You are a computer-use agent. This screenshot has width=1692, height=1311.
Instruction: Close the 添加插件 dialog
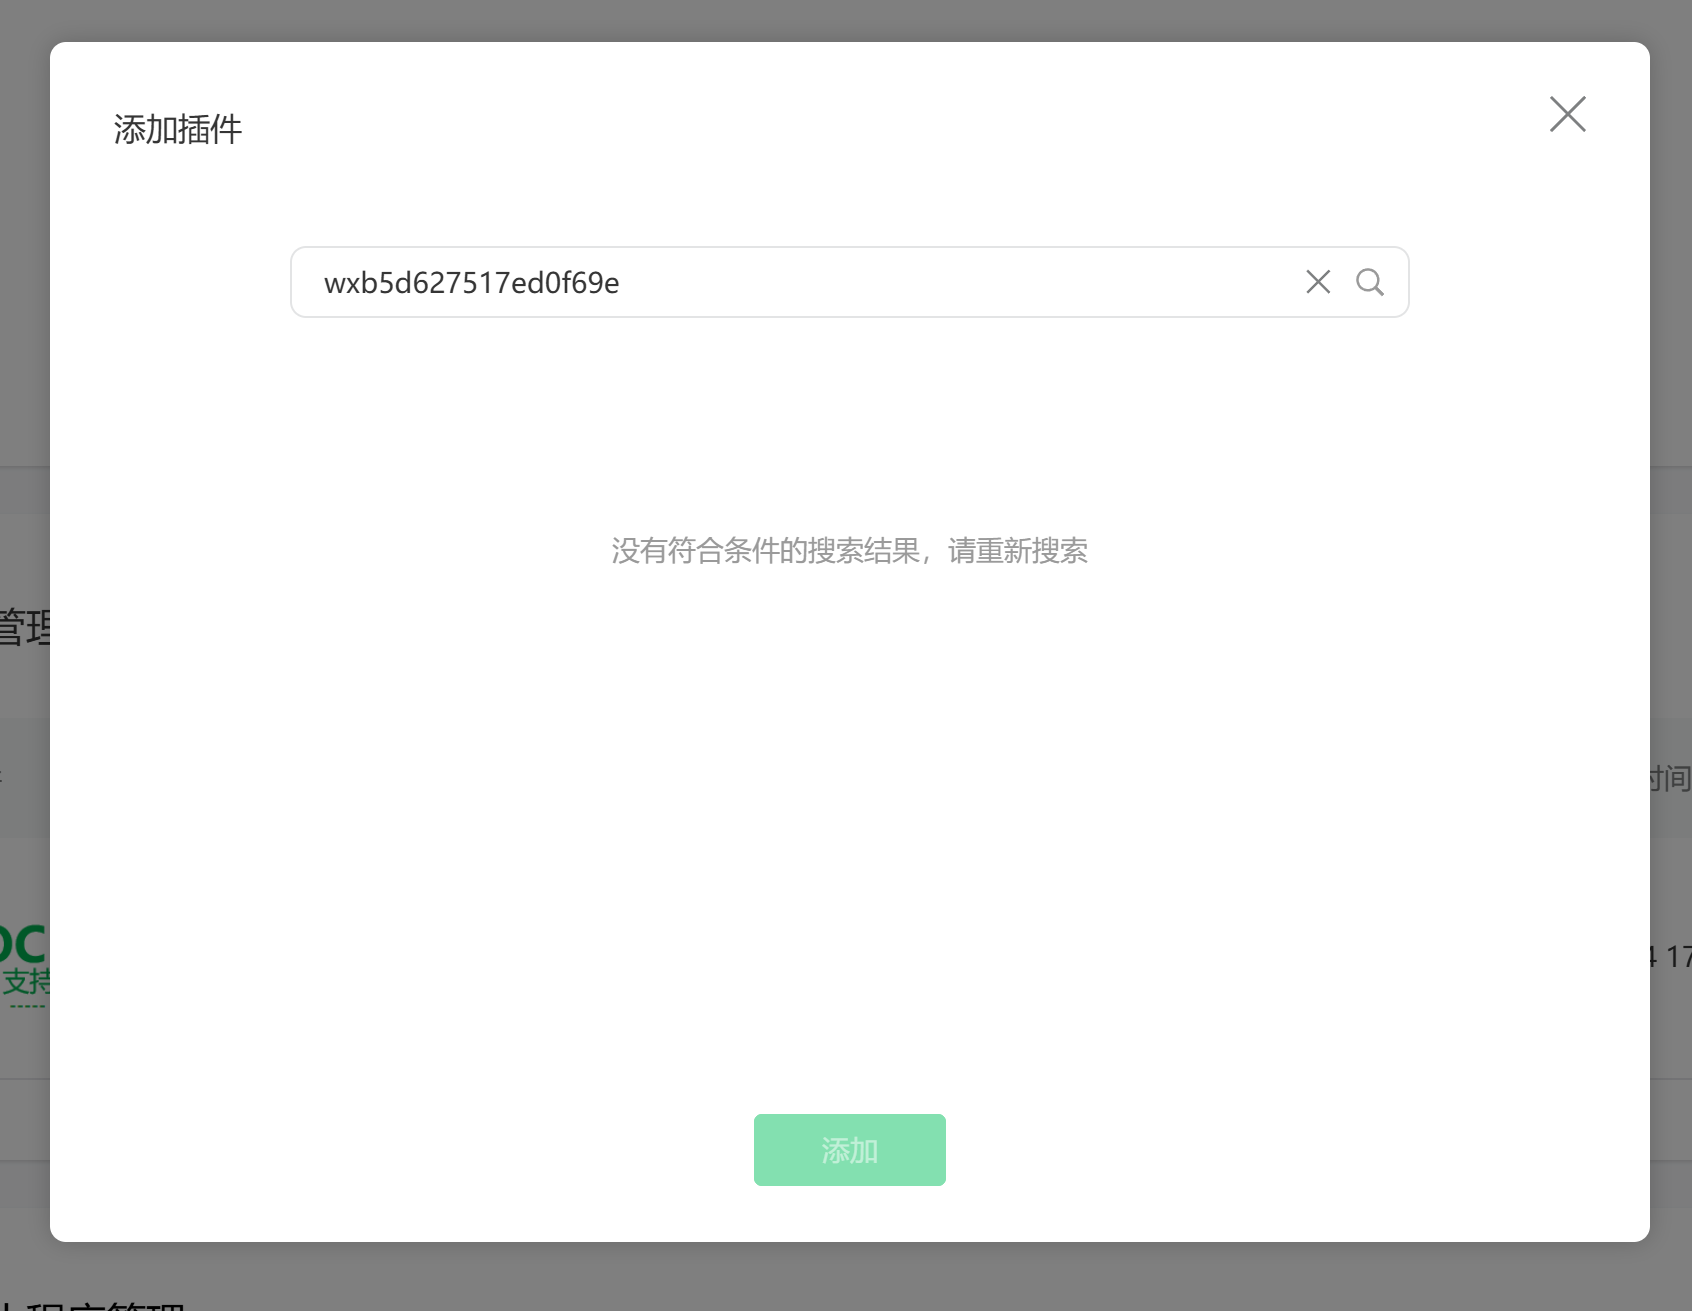(x=1567, y=114)
